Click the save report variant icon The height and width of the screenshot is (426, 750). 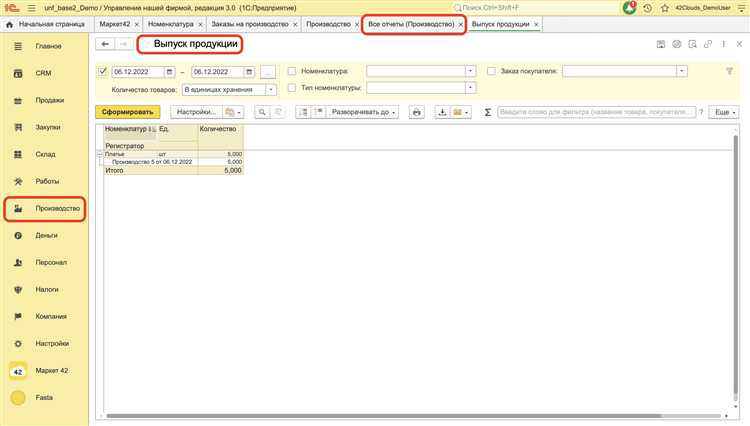coord(661,44)
